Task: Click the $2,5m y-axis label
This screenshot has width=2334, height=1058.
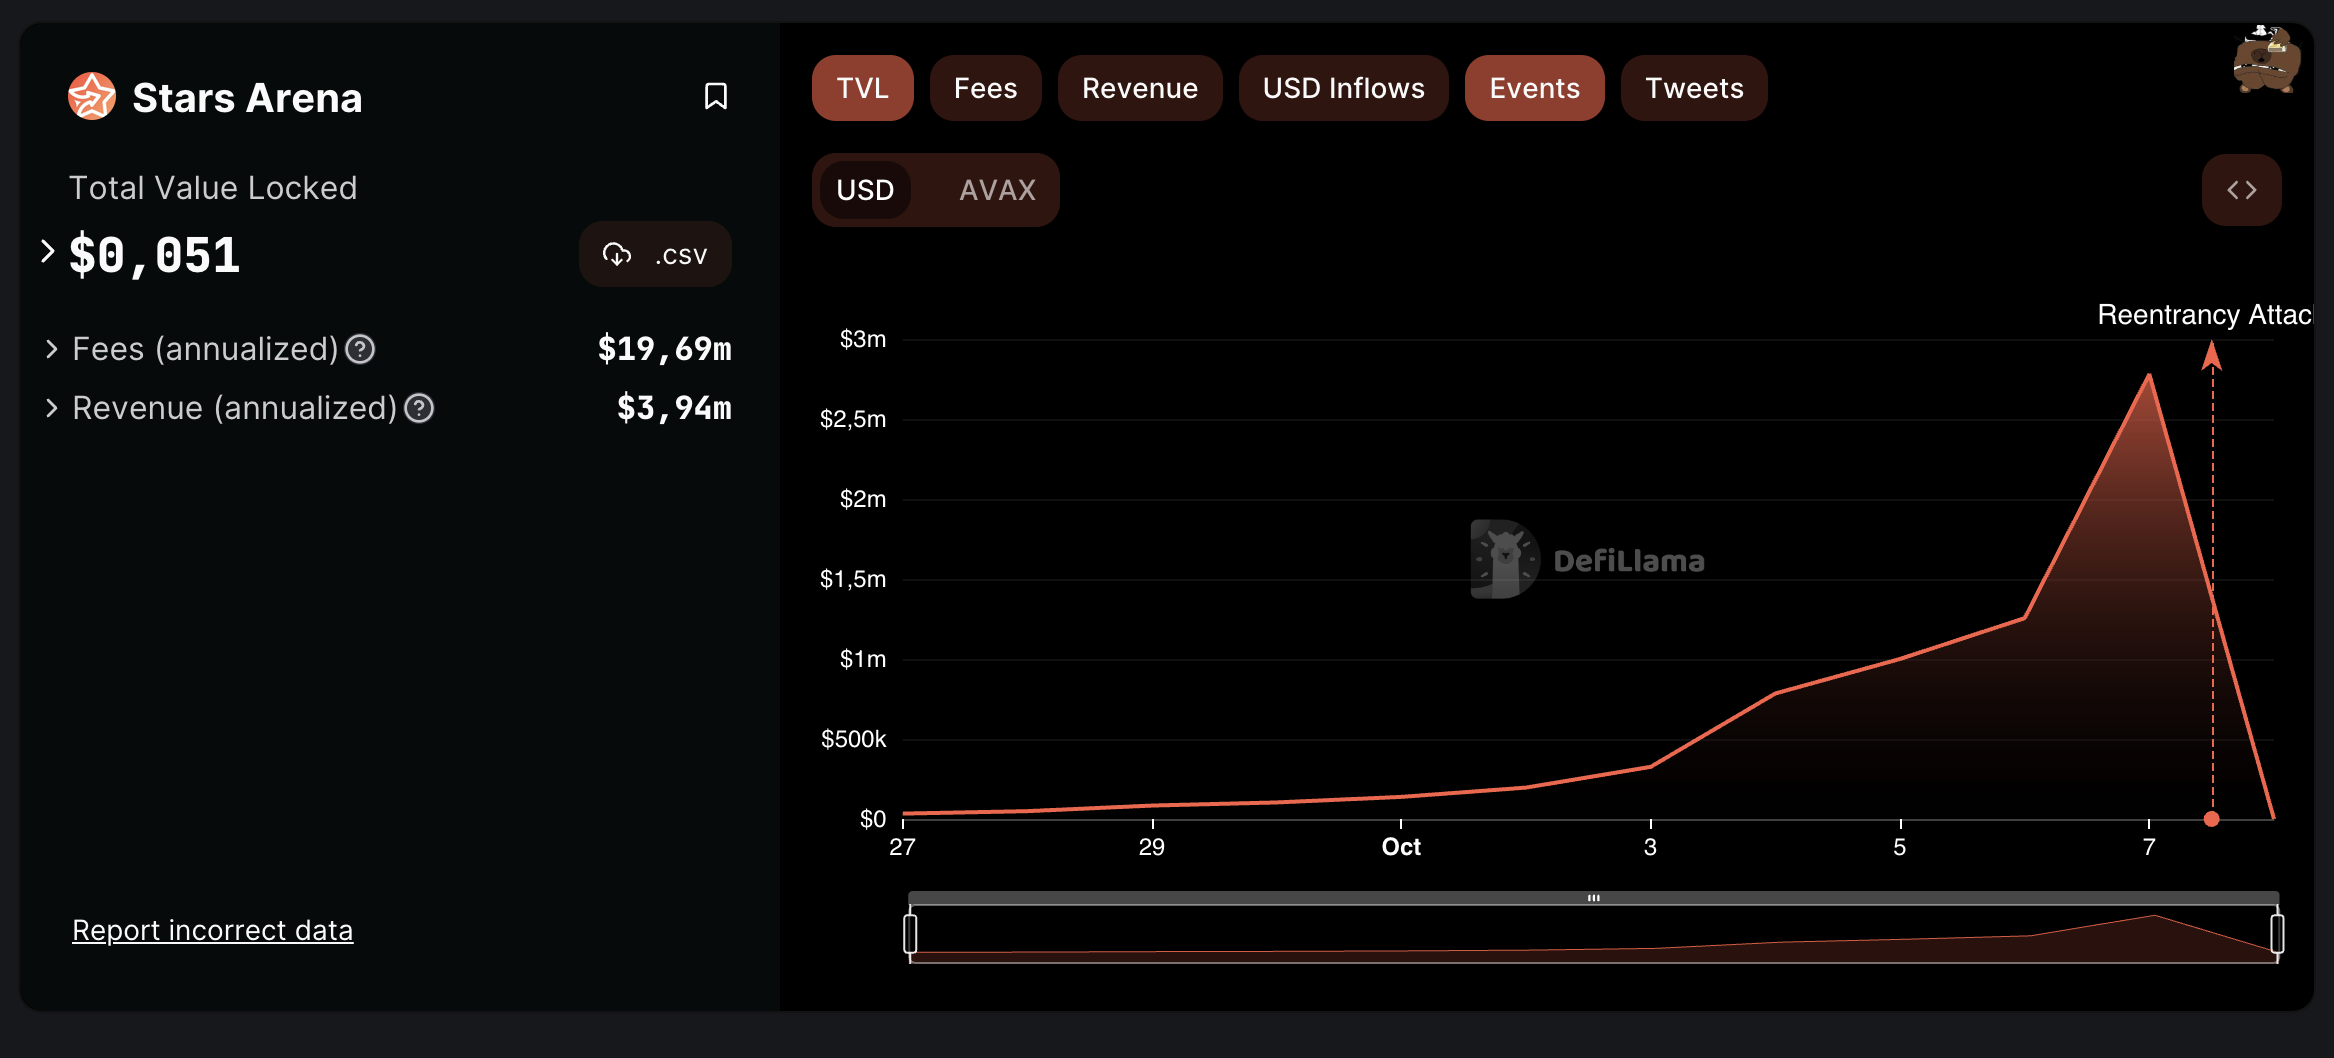Action: tap(853, 419)
